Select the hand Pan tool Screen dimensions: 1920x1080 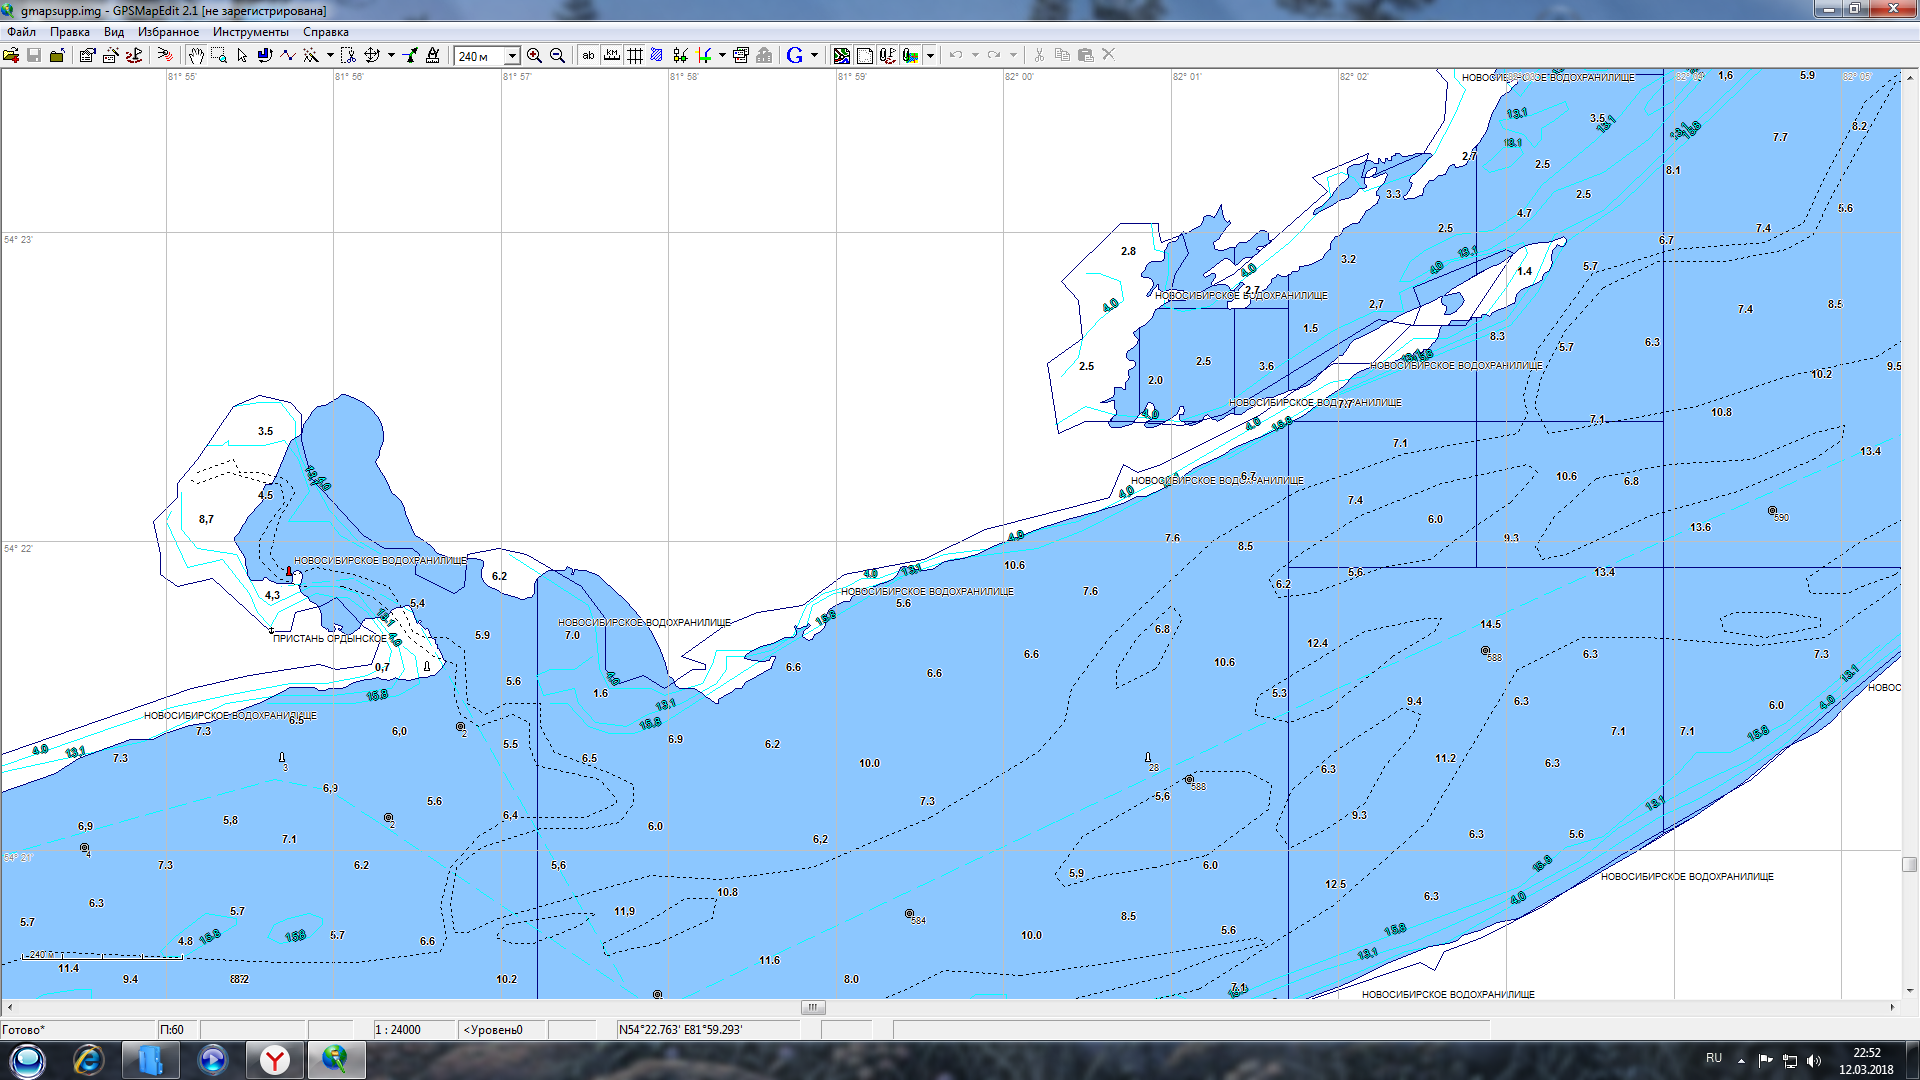(x=196, y=55)
